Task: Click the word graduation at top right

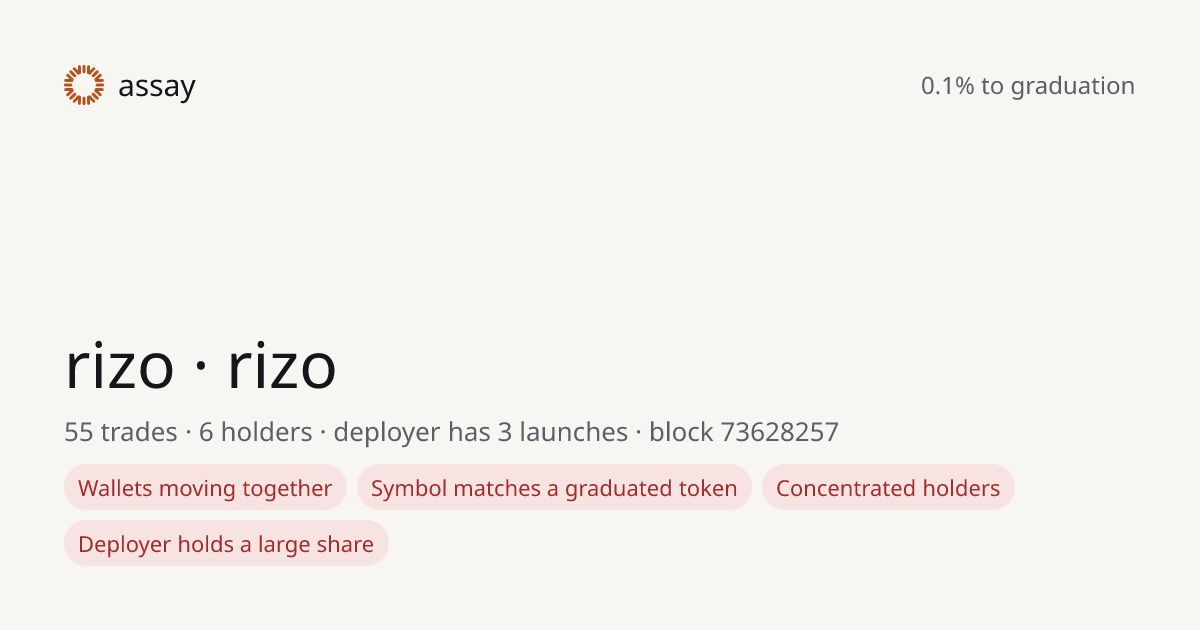Action: 1072,87
